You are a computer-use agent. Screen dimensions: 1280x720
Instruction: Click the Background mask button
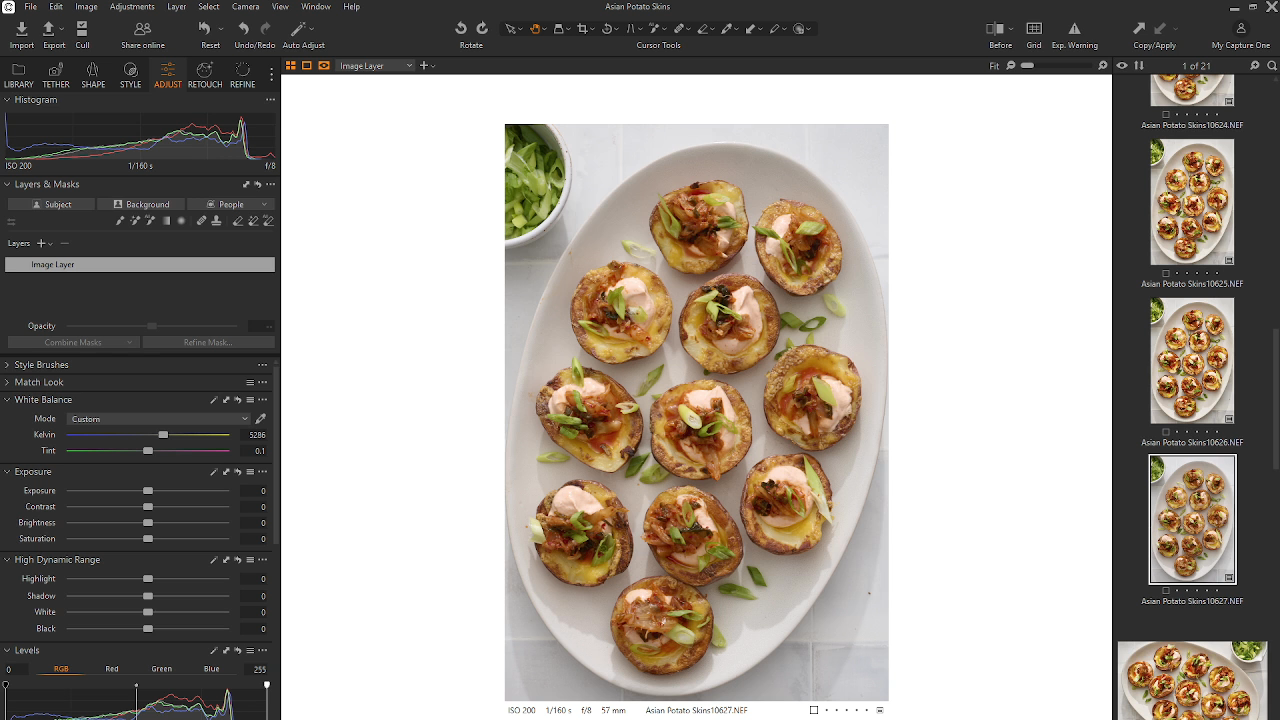pos(141,204)
